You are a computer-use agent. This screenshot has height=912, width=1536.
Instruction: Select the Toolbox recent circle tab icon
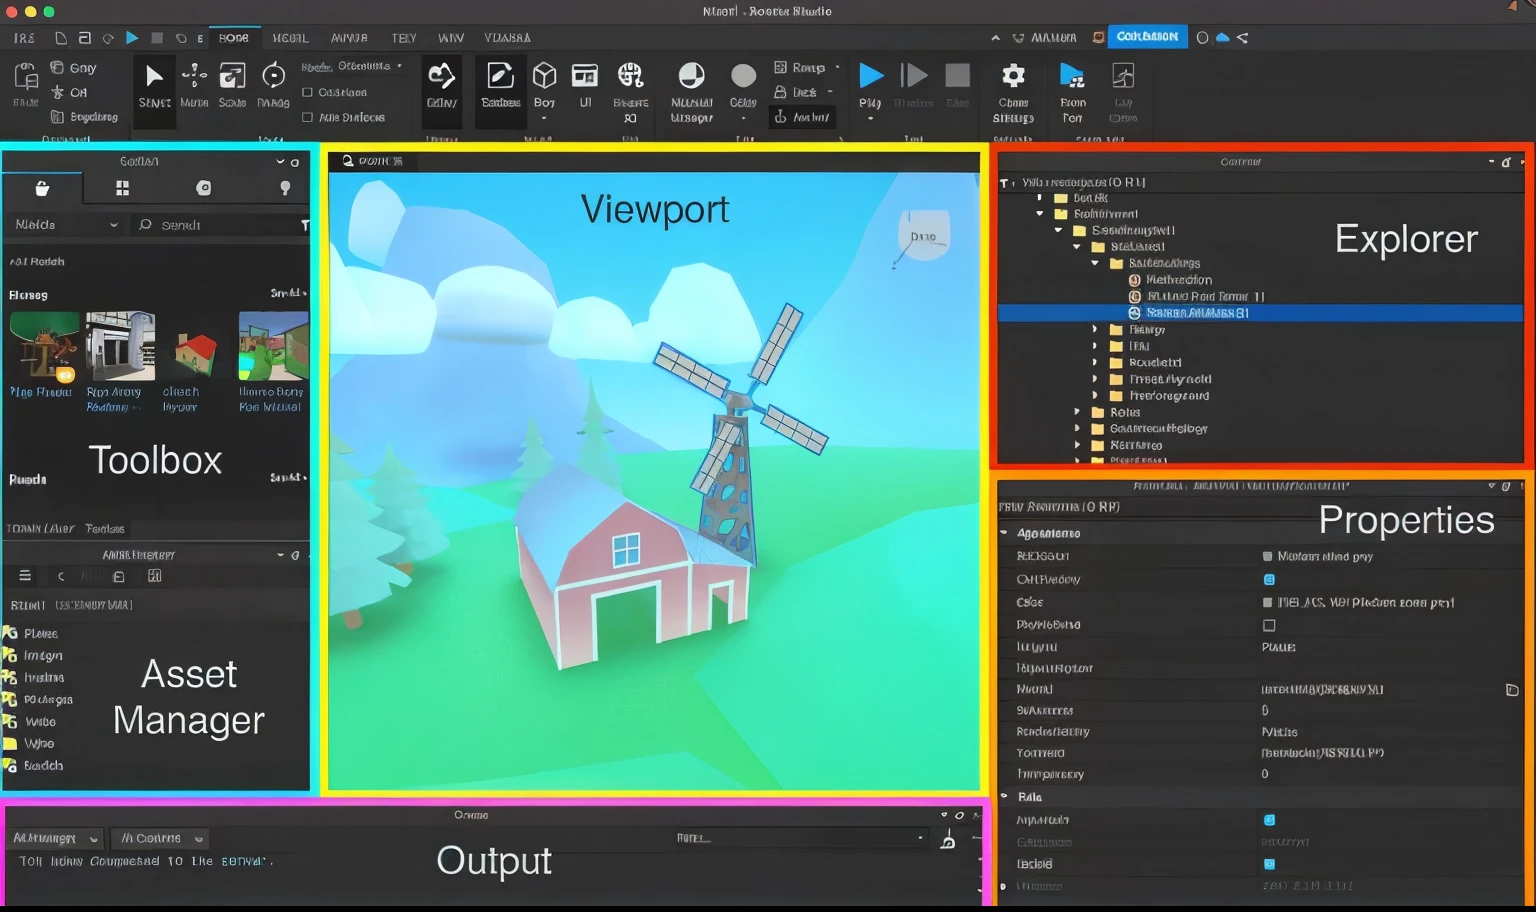tap(203, 188)
